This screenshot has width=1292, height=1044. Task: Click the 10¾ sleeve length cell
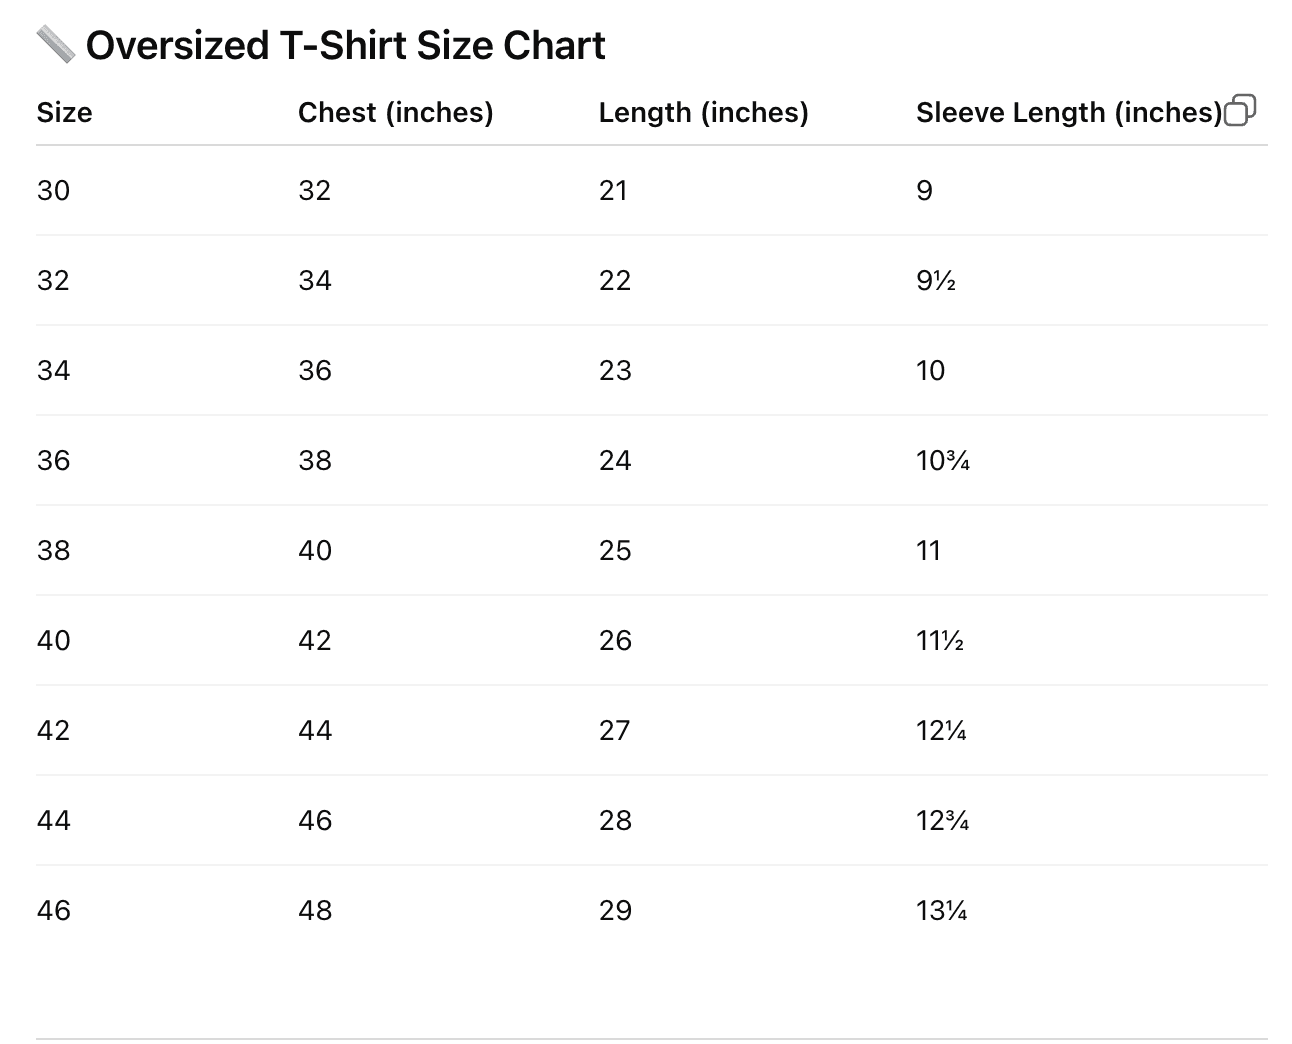click(x=943, y=460)
